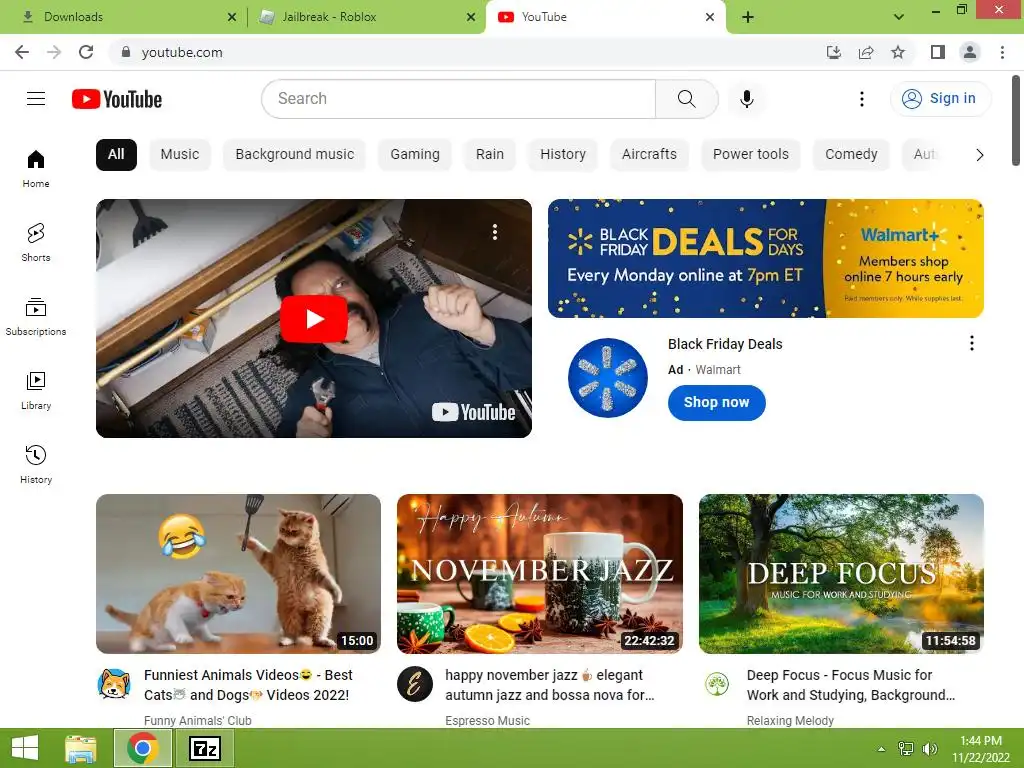The image size is (1024, 768).
Task: Click the Chrome install app icon
Action: 833,52
